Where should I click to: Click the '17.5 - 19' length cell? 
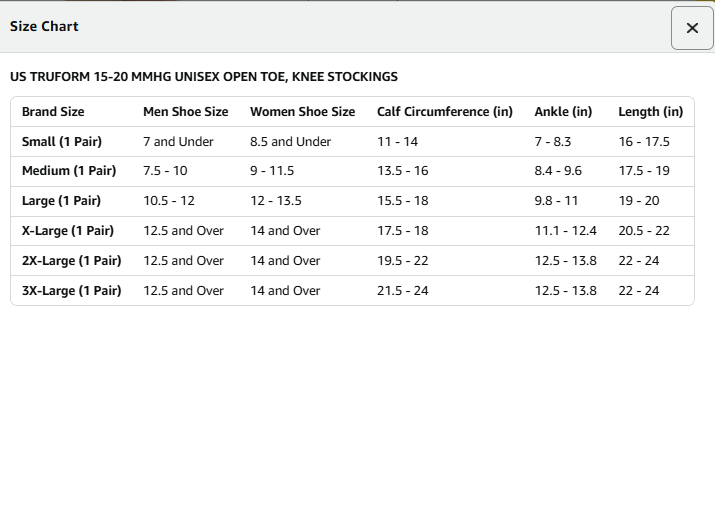coord(644,171)
